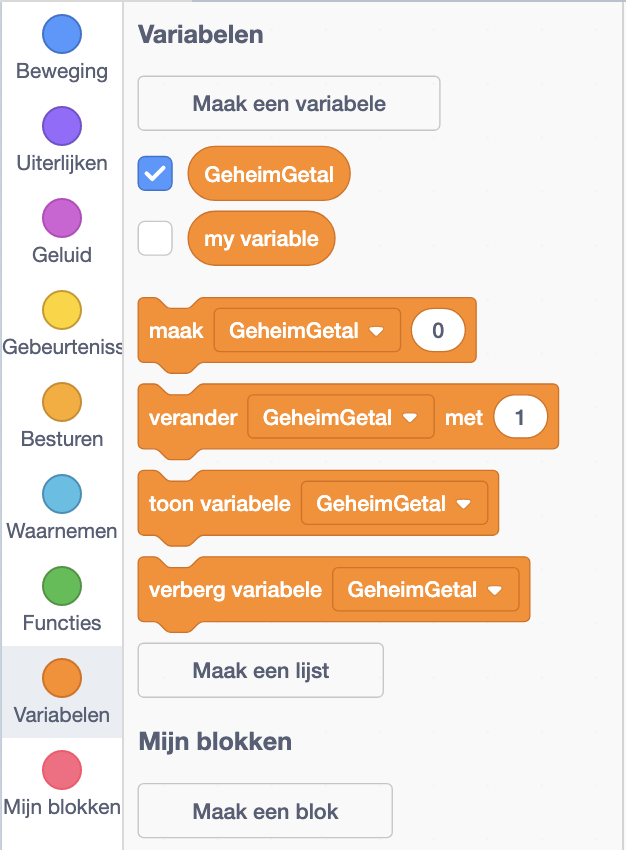The height and width of the screenshot is (850, 626).
Task: Enable the my variable checkbox
Action: tap(155, 238)
